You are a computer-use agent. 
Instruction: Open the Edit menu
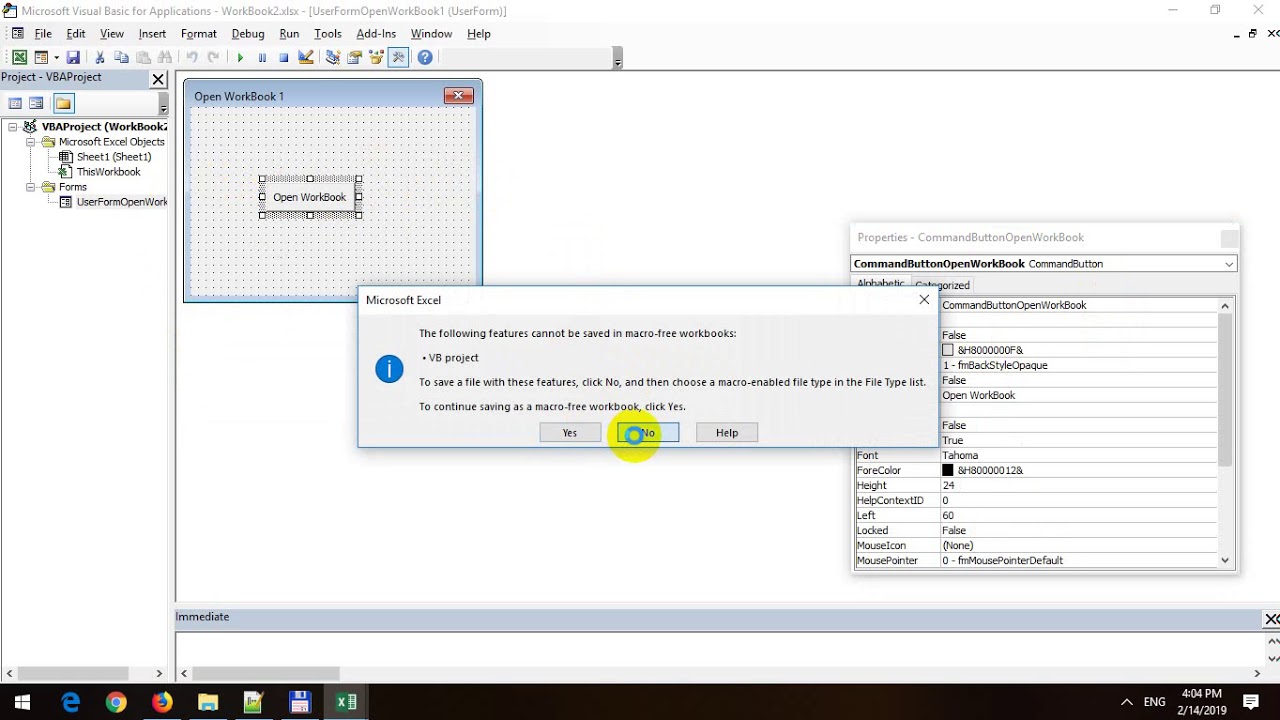coord(76,34)
